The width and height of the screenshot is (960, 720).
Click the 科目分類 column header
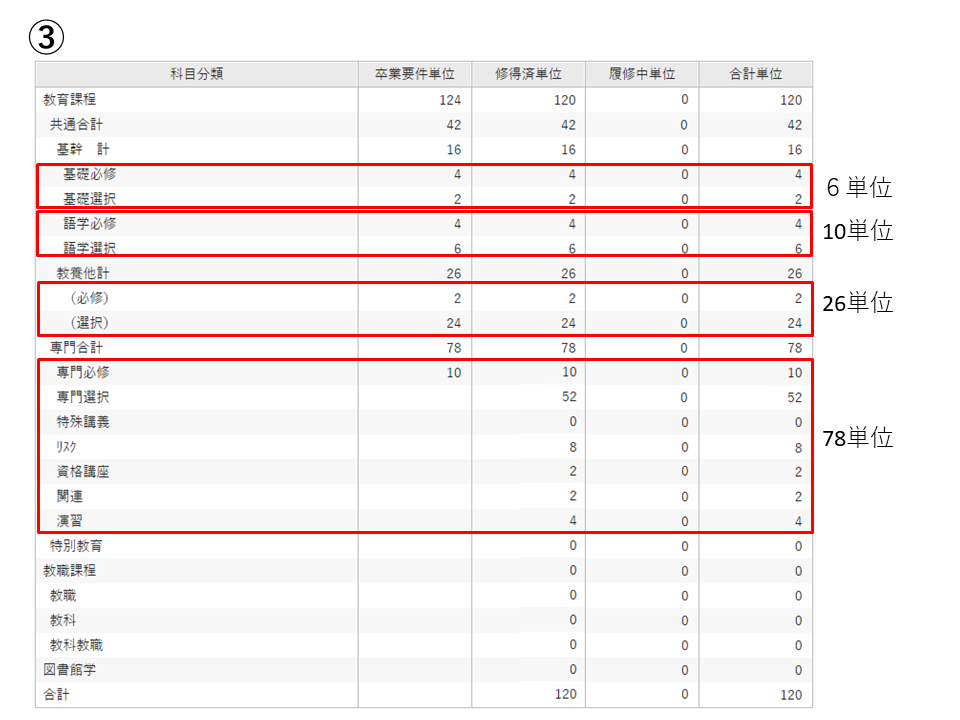[196, 74]
